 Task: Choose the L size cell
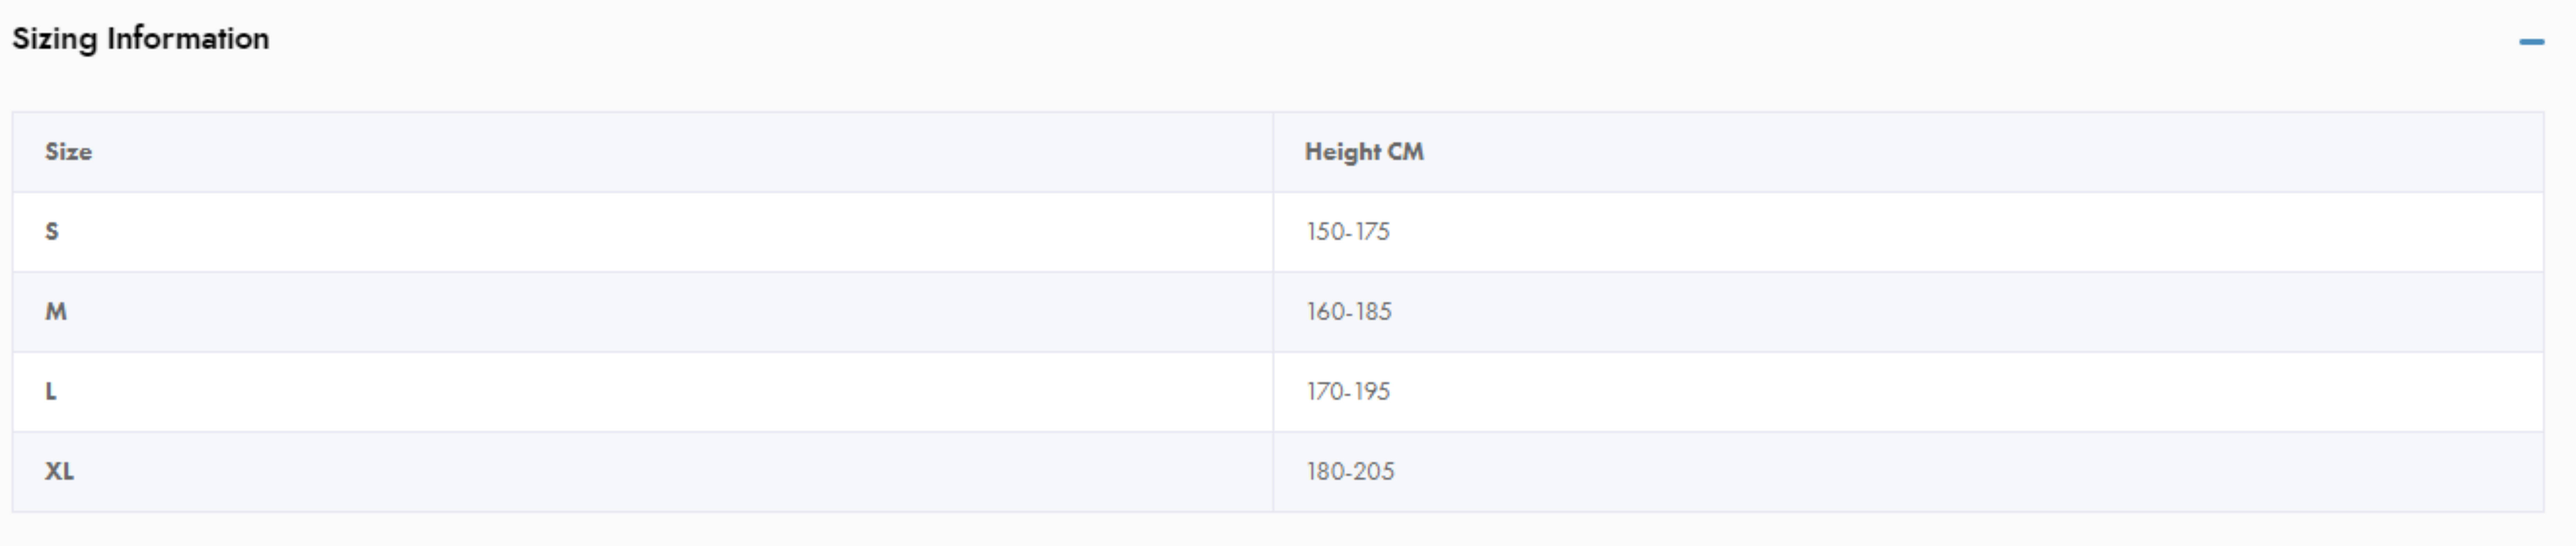point(51,392)
